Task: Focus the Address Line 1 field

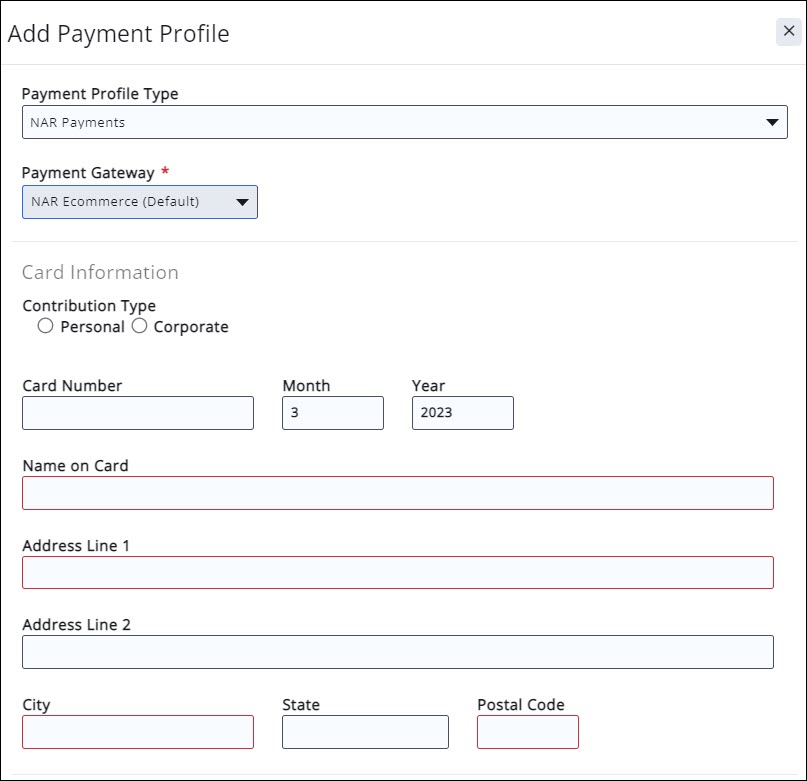Action: pos(398,572)
